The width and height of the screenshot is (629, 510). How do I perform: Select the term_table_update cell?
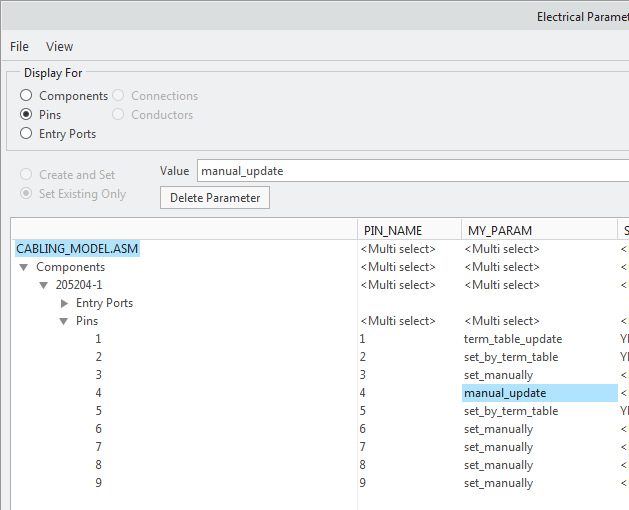513,339
